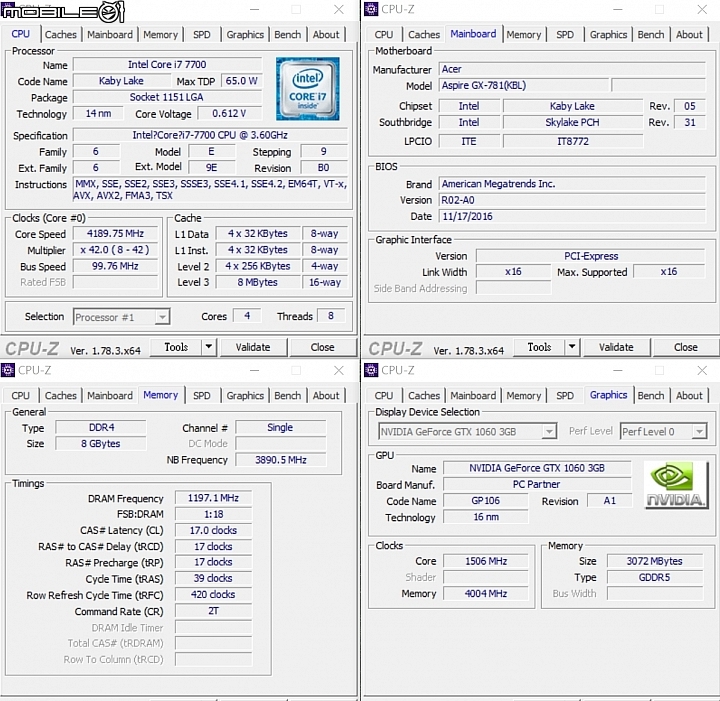Click GPU memory type GDDR5
This screenshot has height=701, width=720.
(655, 577)
